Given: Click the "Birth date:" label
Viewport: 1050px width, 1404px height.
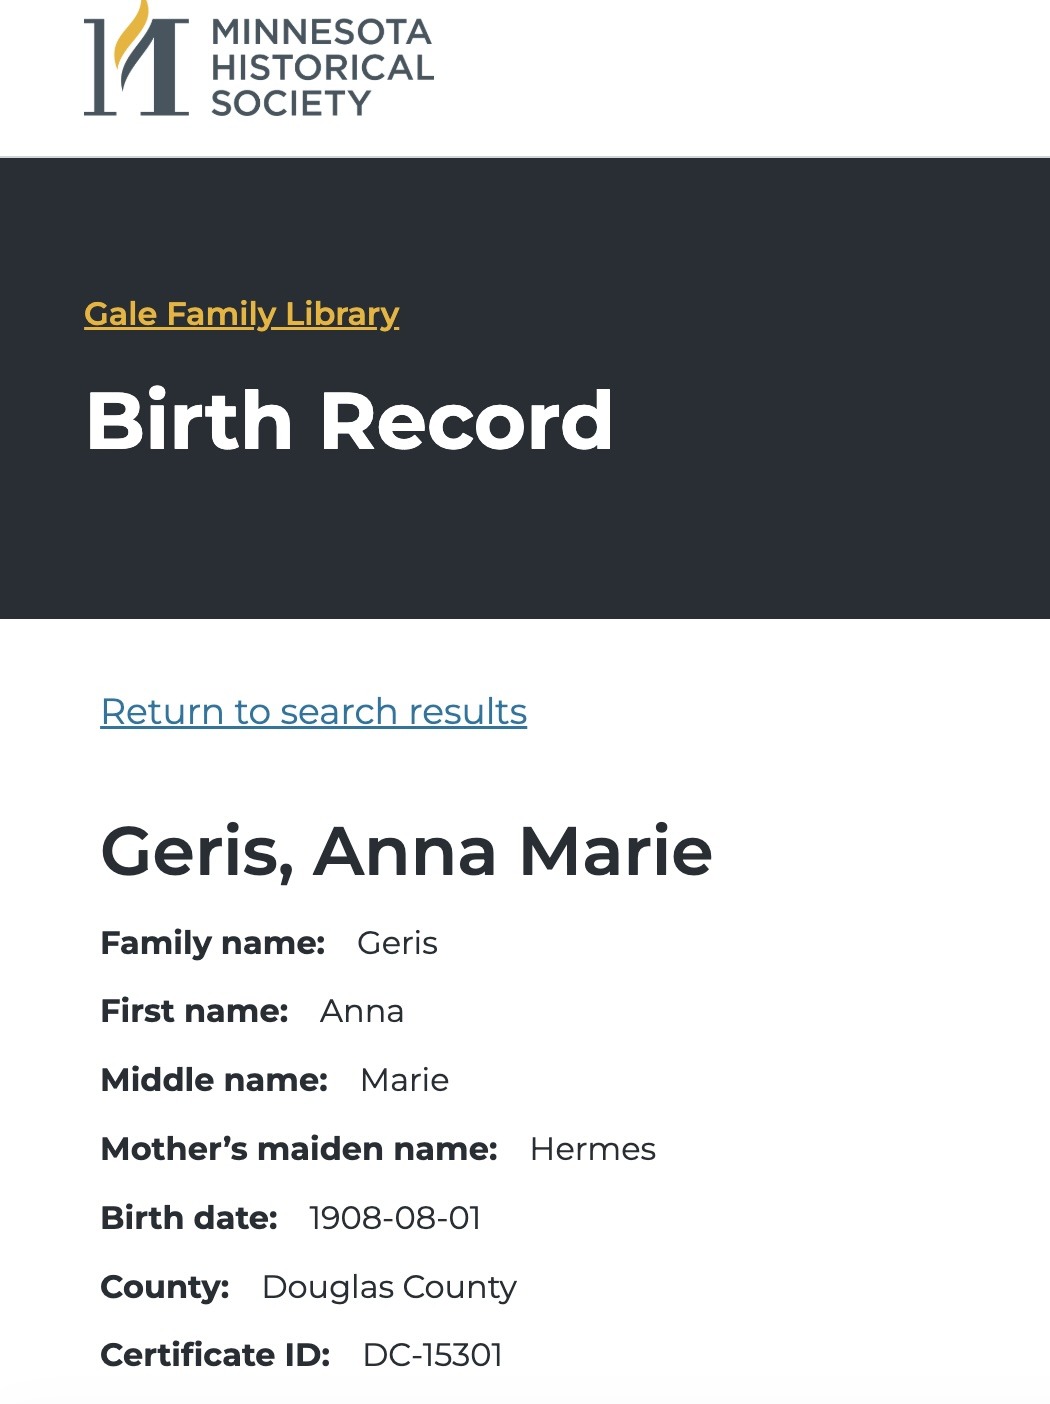Looking at the screenshot, I should pos(189,1218).
